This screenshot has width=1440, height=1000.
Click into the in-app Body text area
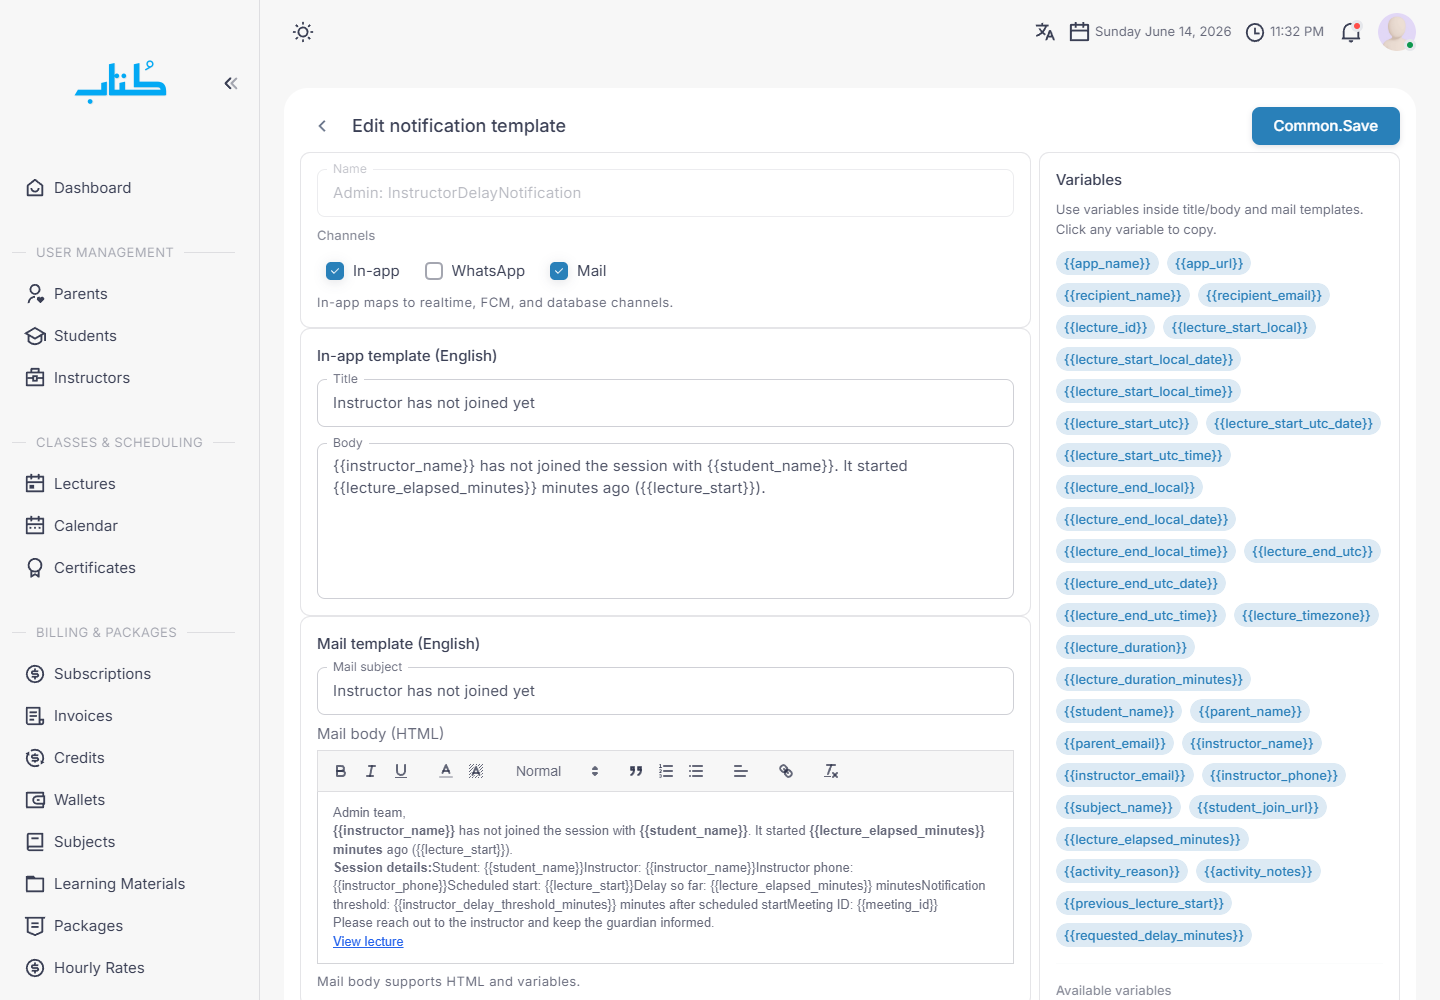point(665,521)
